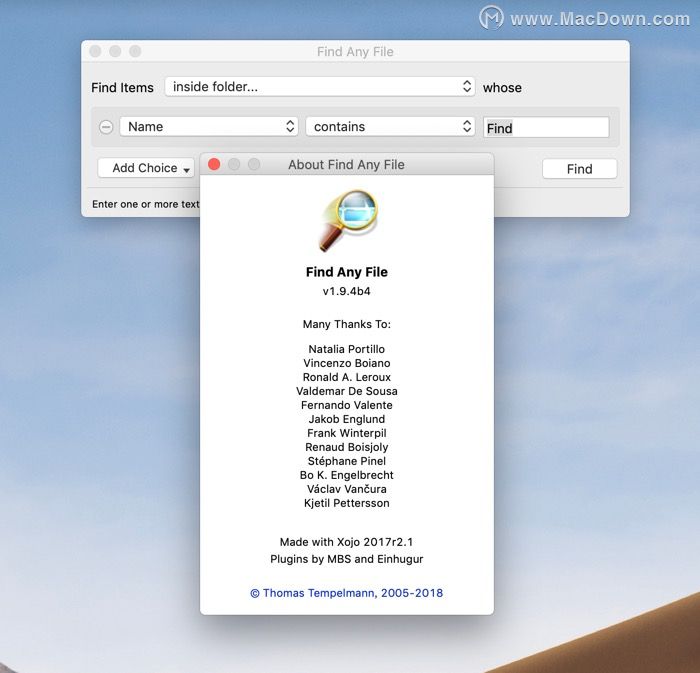Screen dimensions: 700x673
Task: Click the name Jakob Englund
Action: click(x=346, y=419)
